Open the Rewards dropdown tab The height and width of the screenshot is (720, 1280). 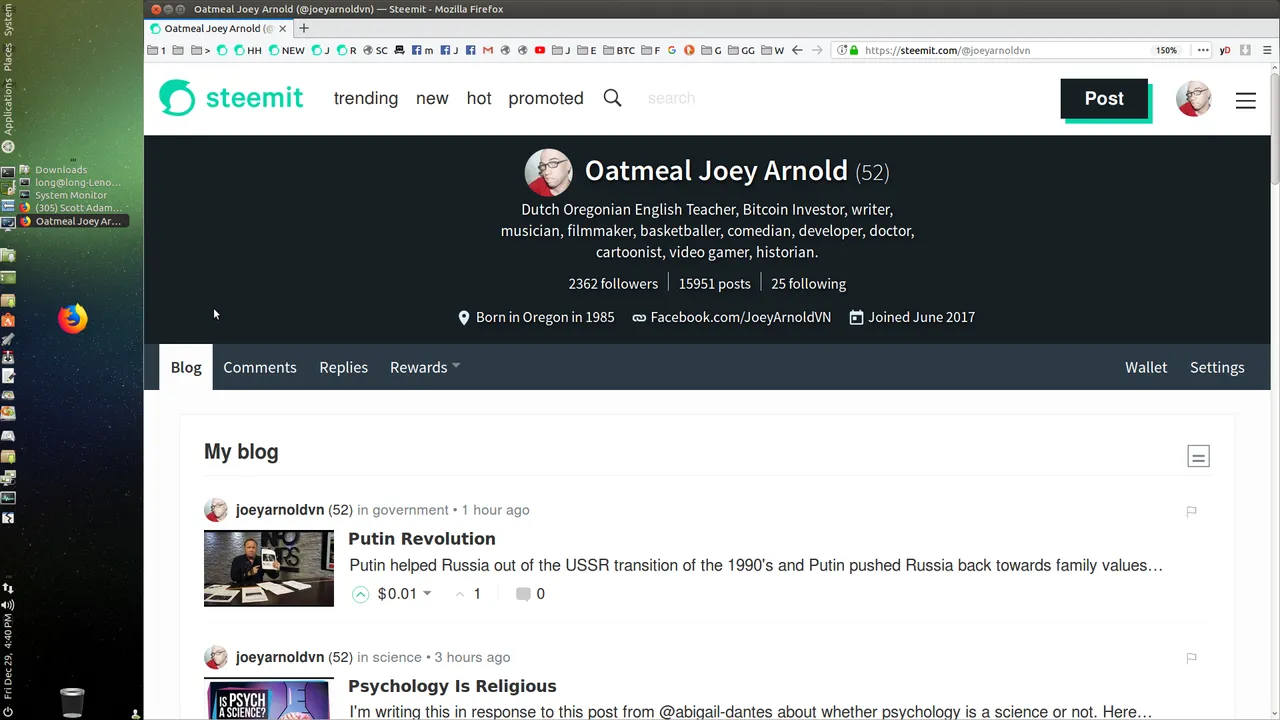424,367
